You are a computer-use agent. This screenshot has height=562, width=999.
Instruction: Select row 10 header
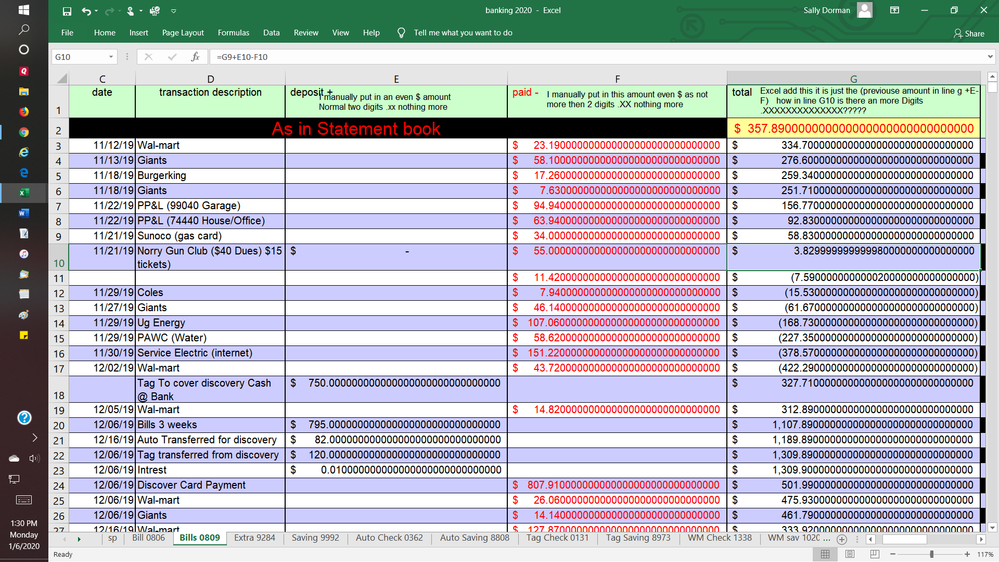59,257
